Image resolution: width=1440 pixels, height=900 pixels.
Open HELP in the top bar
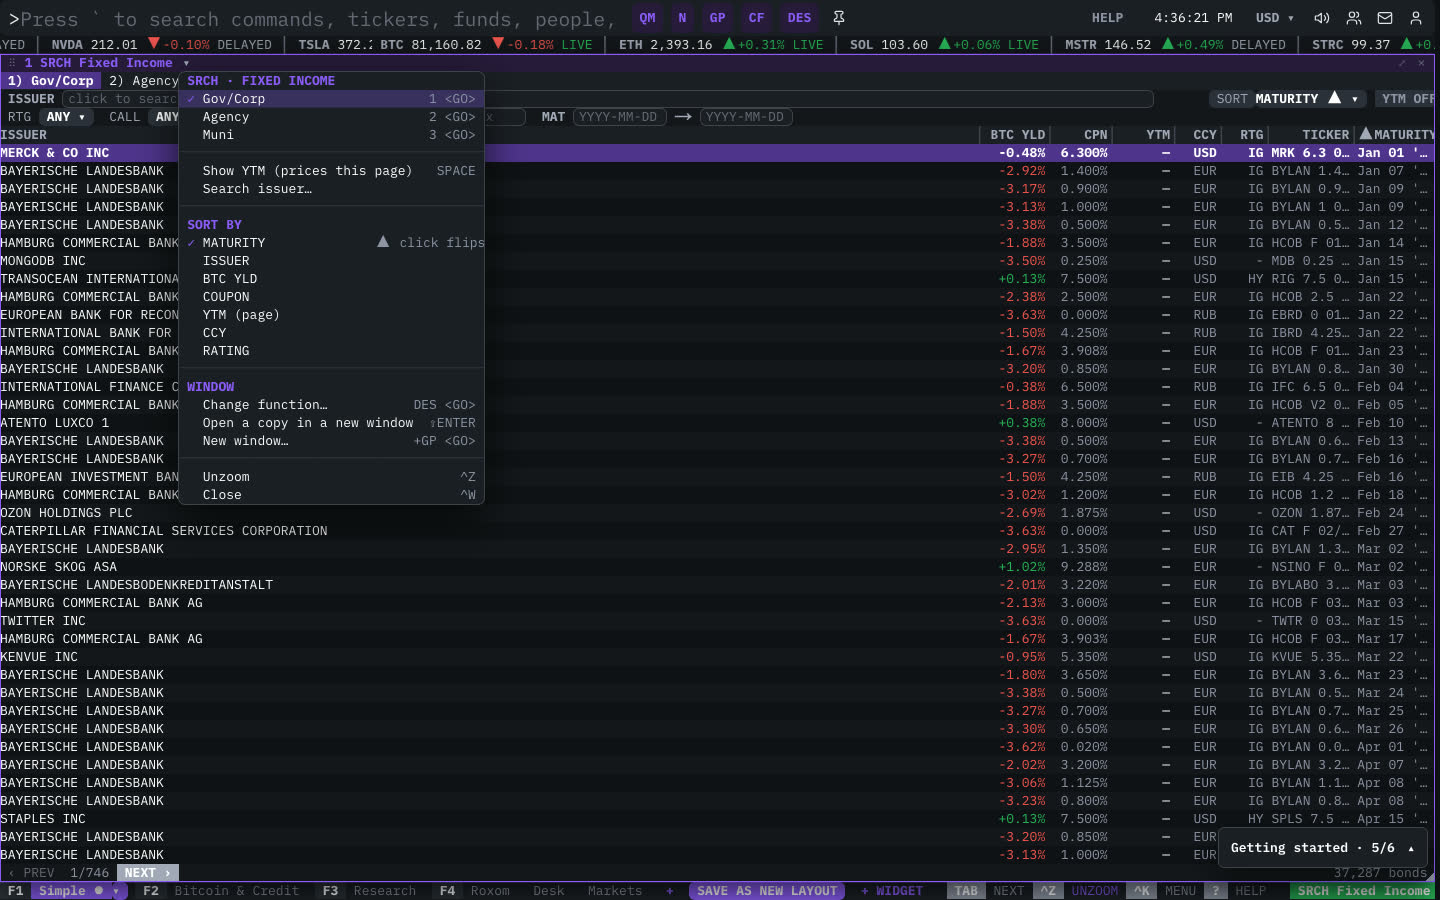1107,18
